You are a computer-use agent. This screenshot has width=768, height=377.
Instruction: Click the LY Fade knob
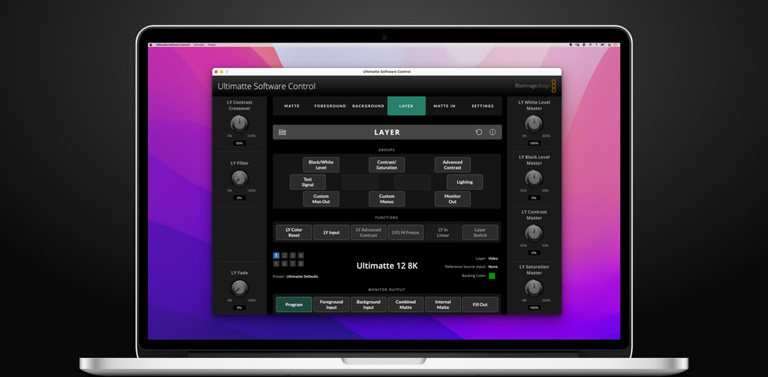[x=240, y=288]
